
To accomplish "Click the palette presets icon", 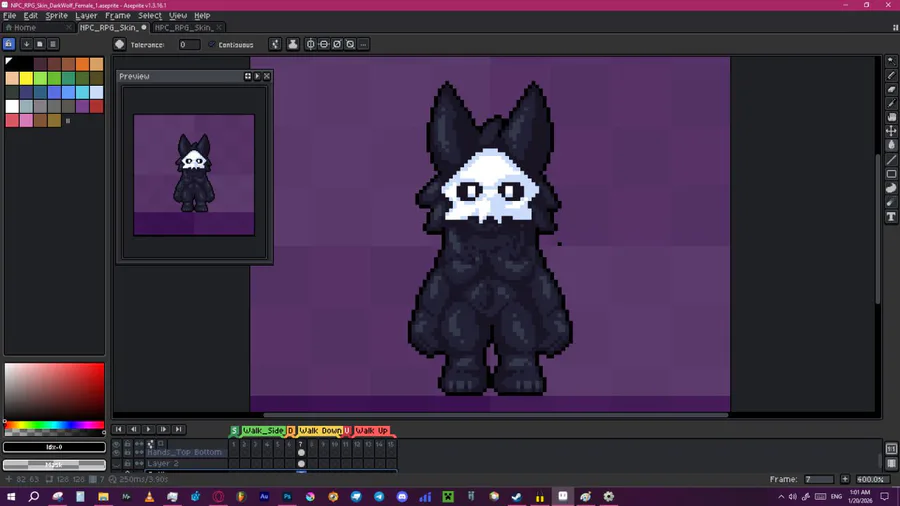I will point(40,44).
